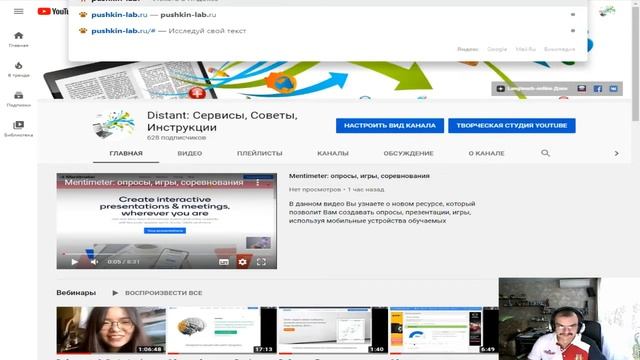Switch to the КАНАЛЫ tab
This screenshot has width=640, height=360.
333,153
